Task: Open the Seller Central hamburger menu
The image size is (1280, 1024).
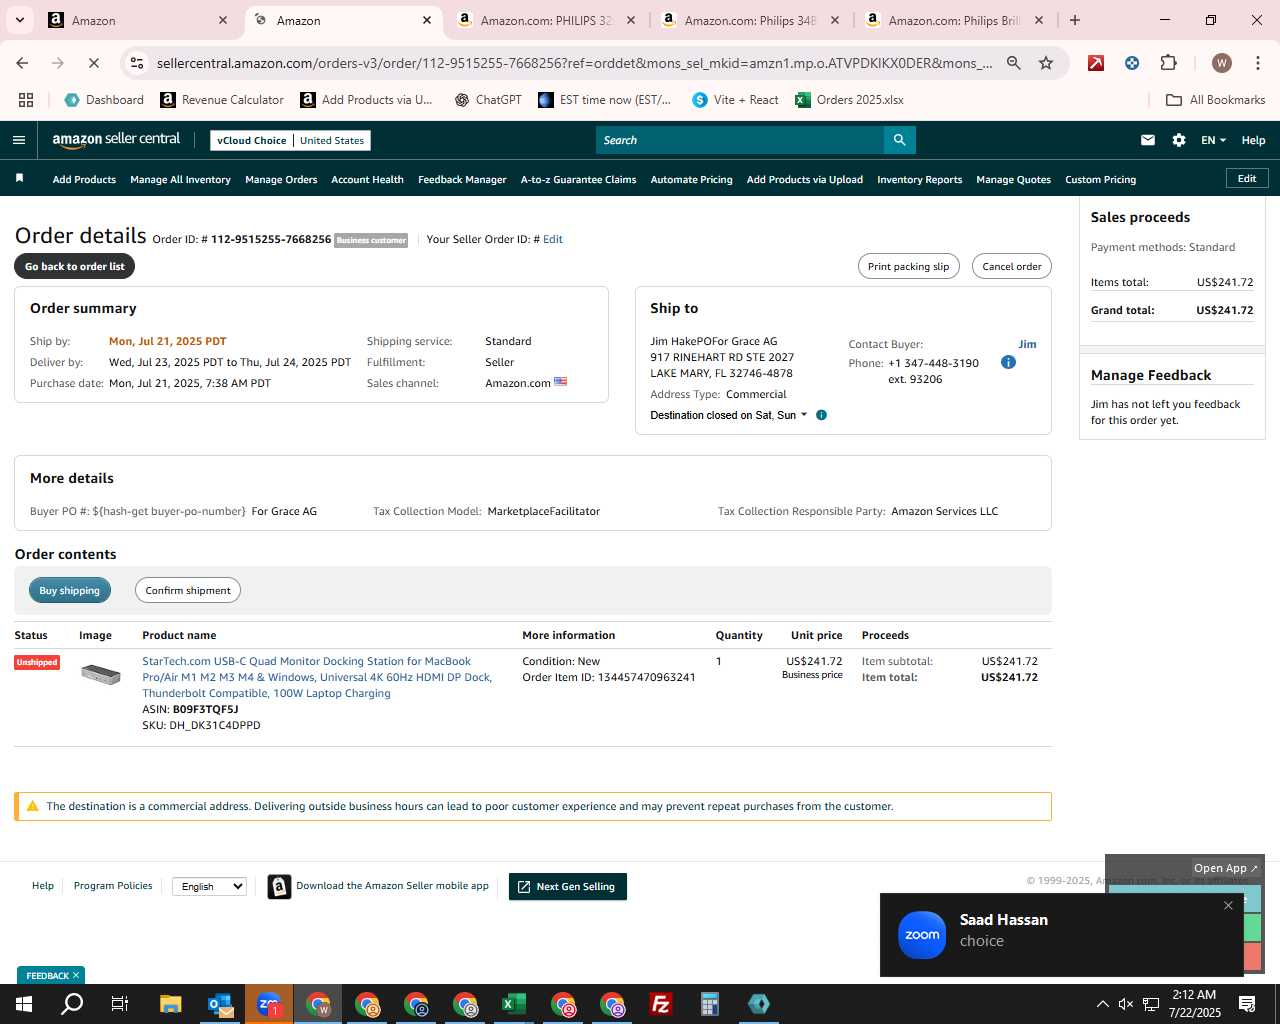Action: tap(18, 140)
